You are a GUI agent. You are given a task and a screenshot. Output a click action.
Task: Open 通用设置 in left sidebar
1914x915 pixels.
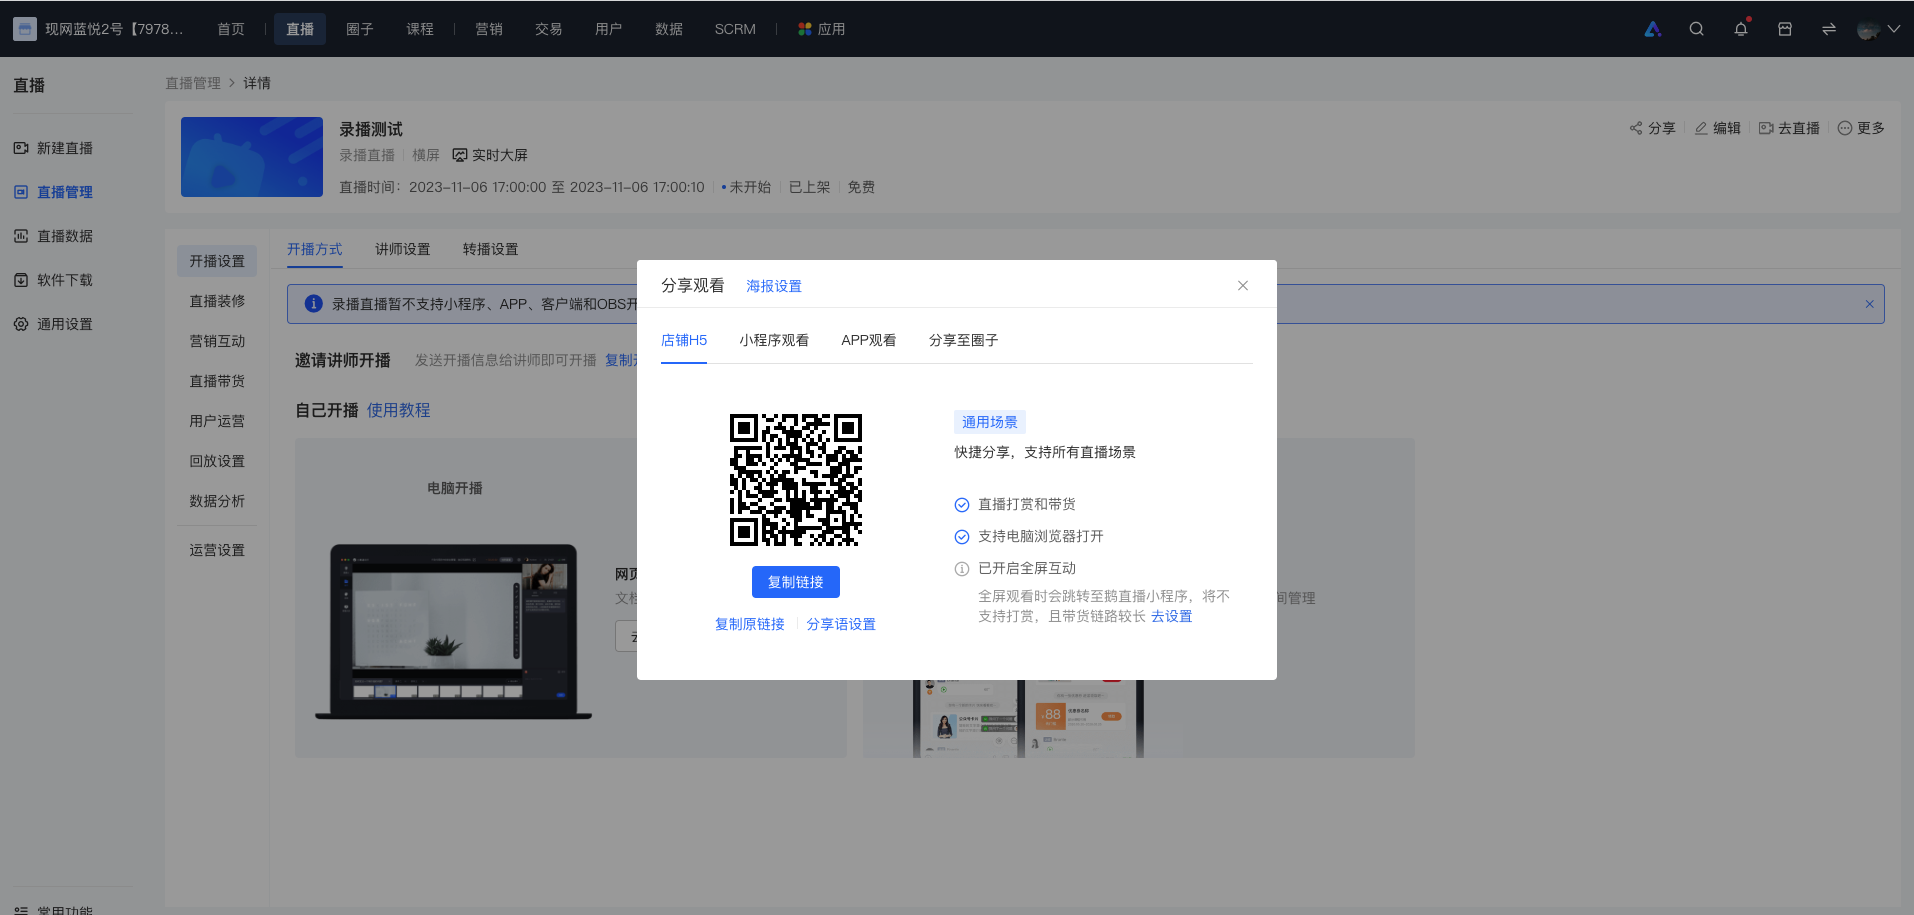tap(53, 324)
